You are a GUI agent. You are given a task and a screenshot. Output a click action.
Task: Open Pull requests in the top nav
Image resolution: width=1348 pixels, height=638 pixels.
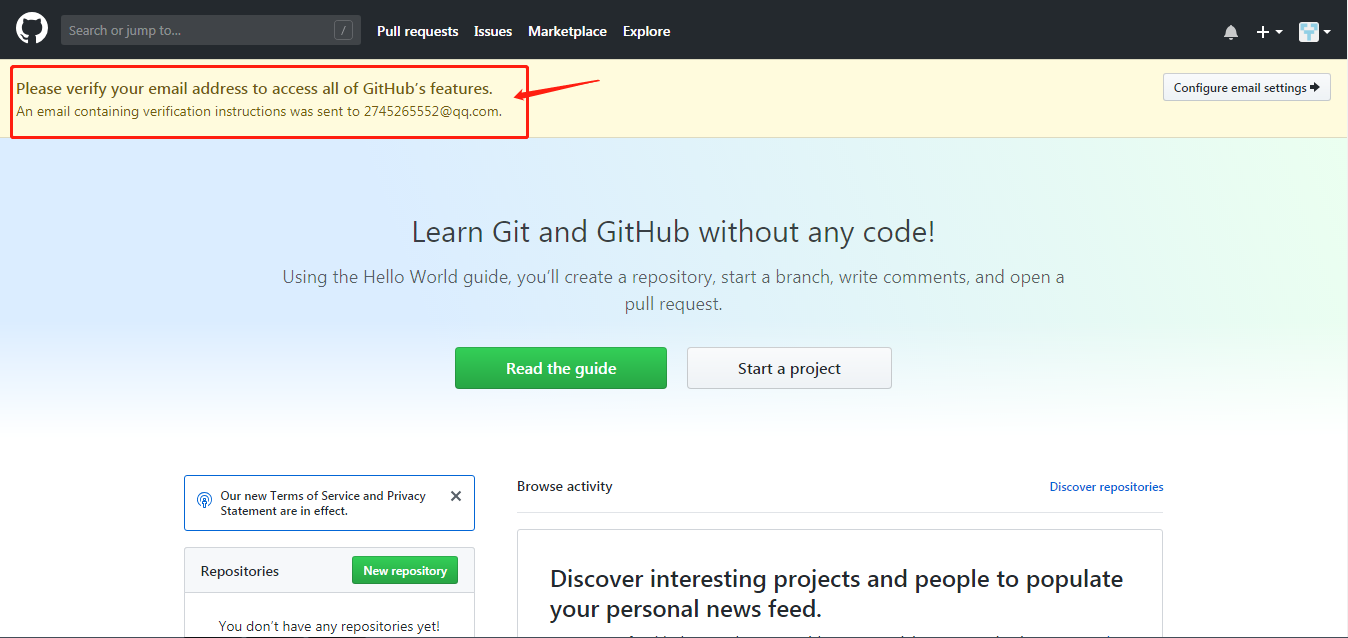coord(417,31)
